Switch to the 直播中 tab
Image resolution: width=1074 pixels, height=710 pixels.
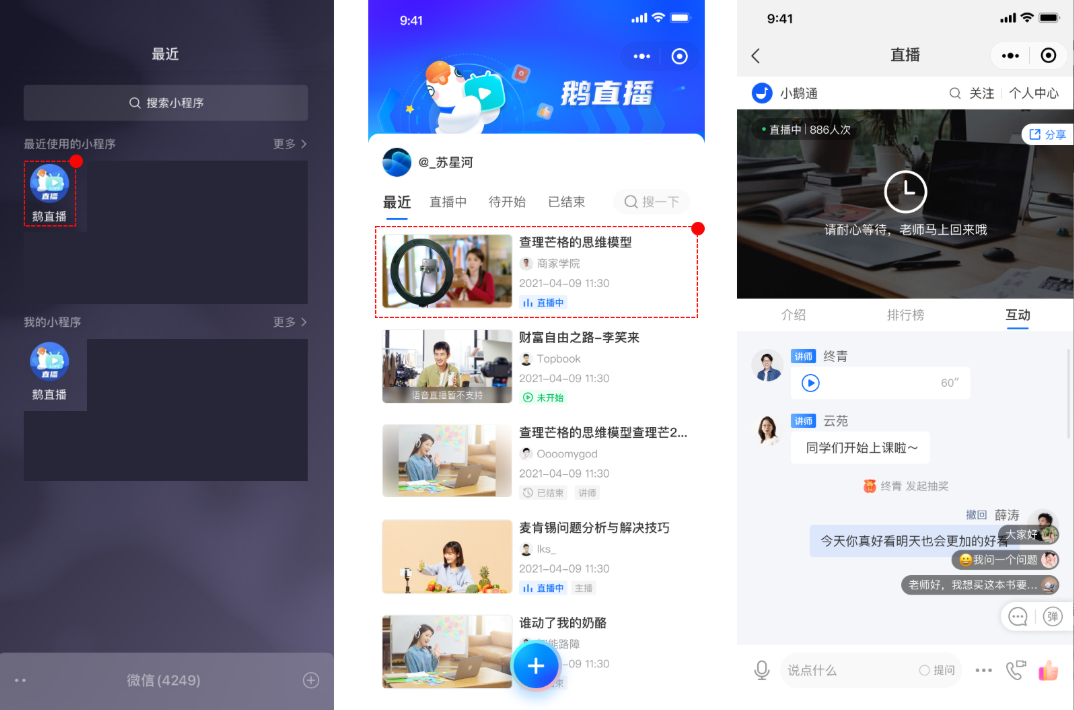click(448, 202)
